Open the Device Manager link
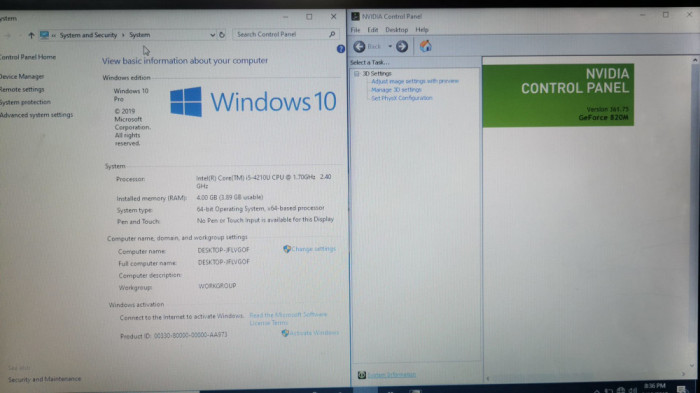Image resolution: width=700 pixels, height=393 pixels. pyautogui.click(x=22, y=76)
